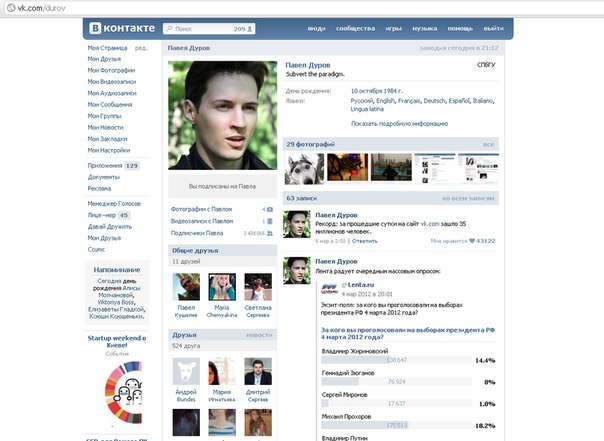
Task: Open the помощь header menu
Action: [460, 29]
